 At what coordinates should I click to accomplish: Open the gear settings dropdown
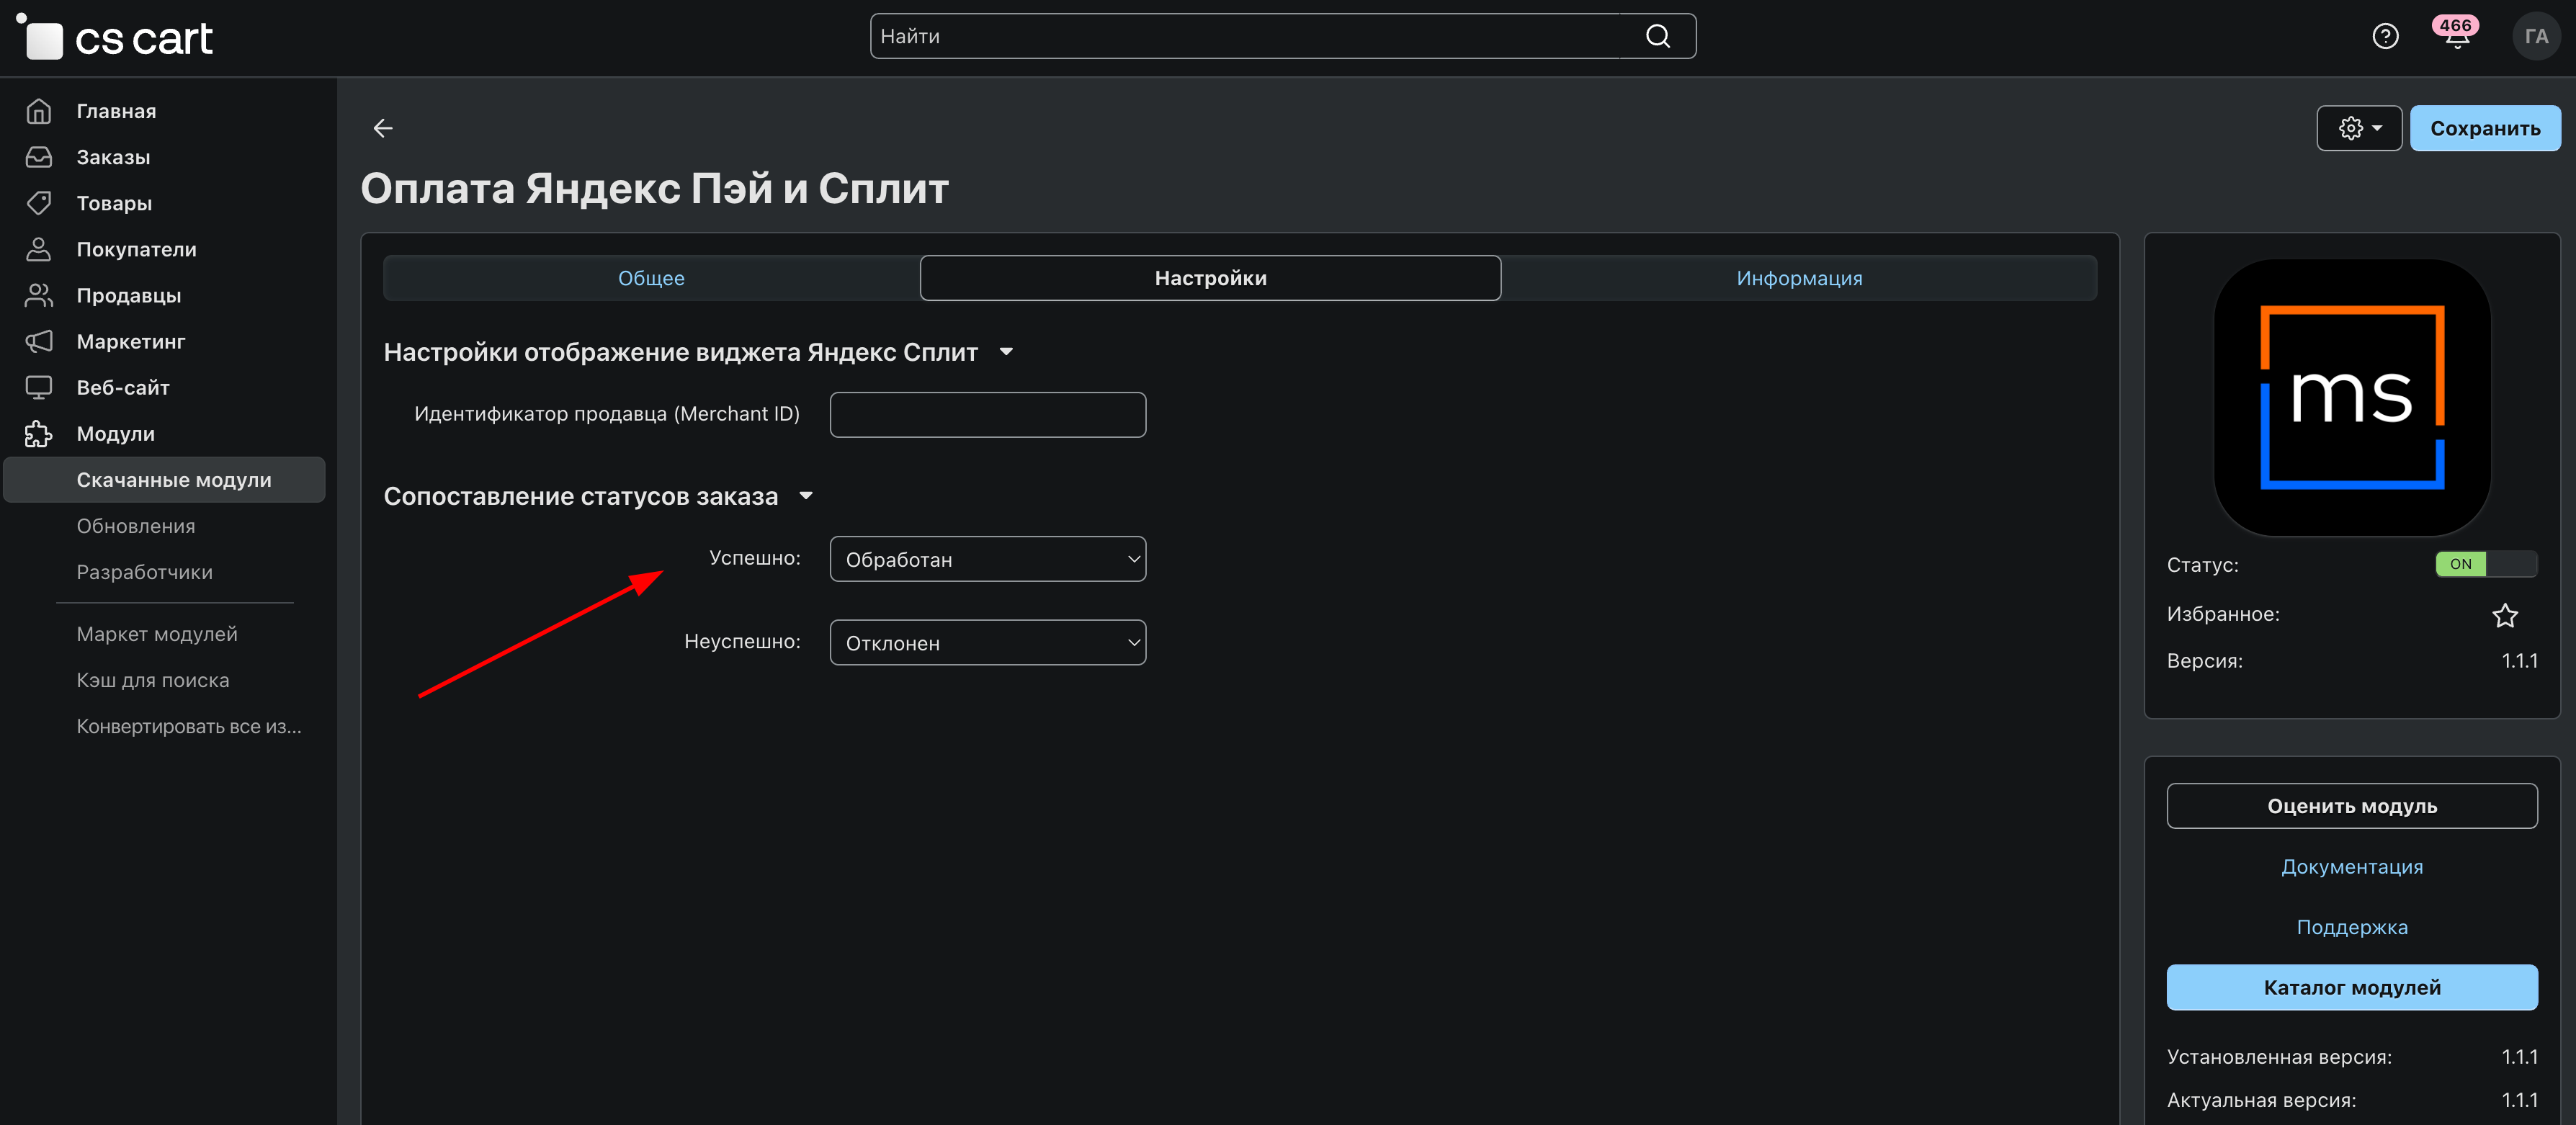(x=2358, y=128)
